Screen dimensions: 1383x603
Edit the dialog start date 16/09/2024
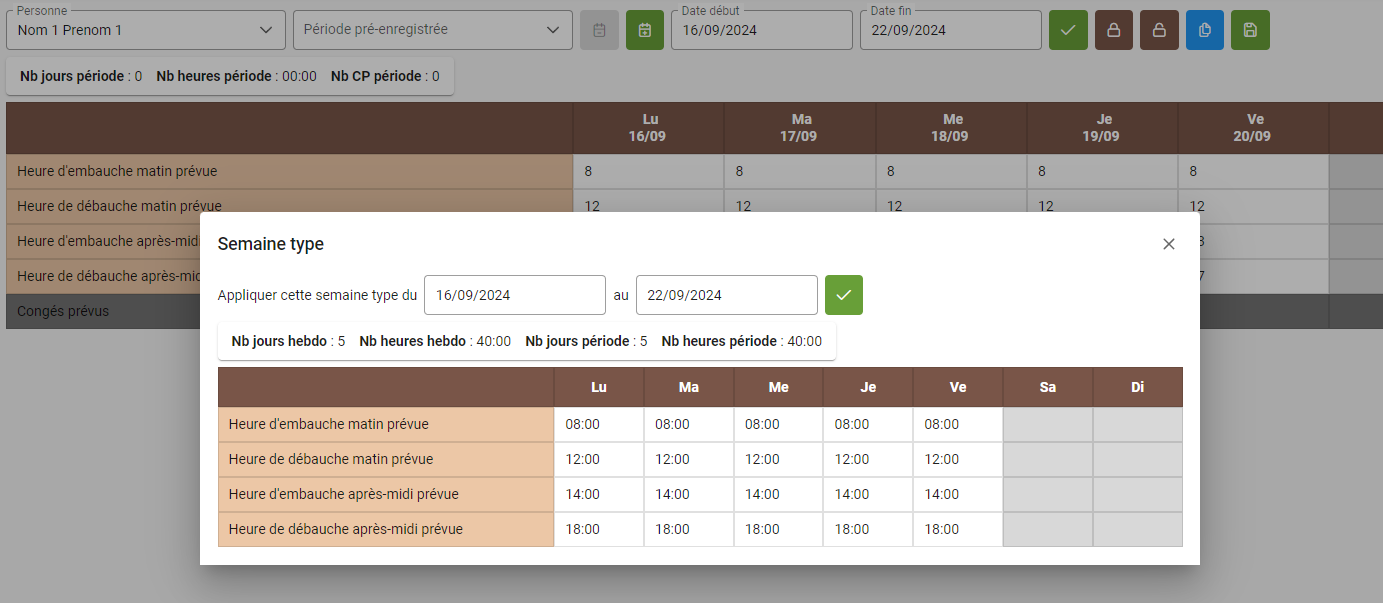514,295
